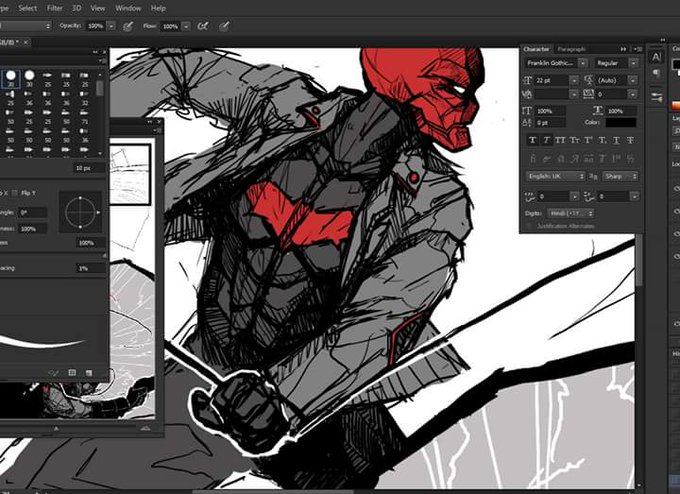The width and height of the screenshot is (680, 494).
Task: Toggle Faux Bold text style
Action: point(533,140)
